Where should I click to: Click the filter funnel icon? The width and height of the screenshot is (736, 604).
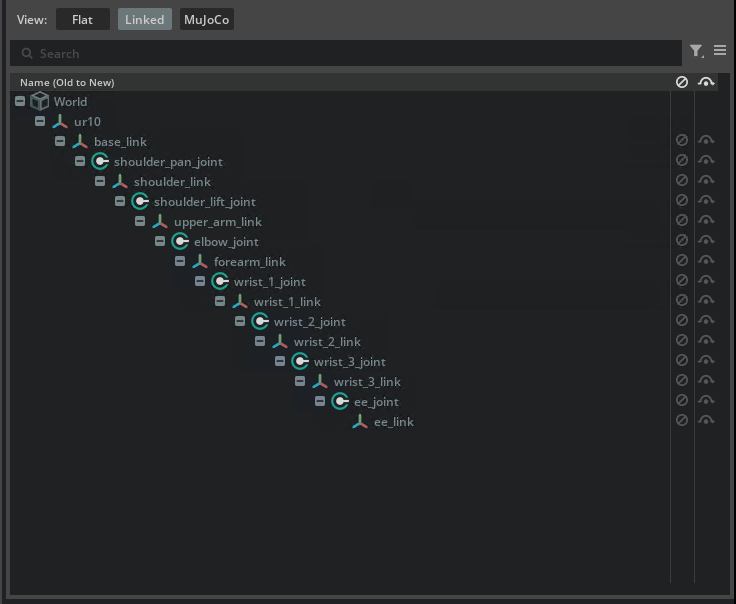696,51
